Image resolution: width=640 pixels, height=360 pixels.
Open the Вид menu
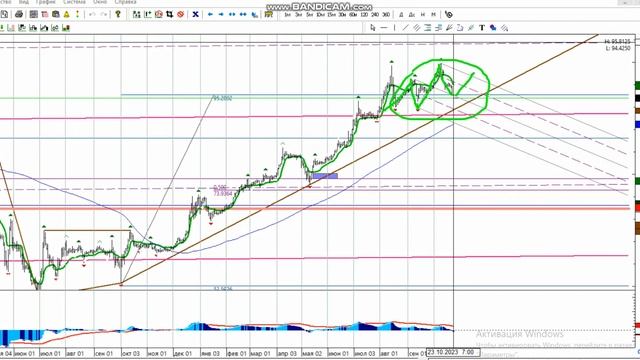[x=24, y=2]
